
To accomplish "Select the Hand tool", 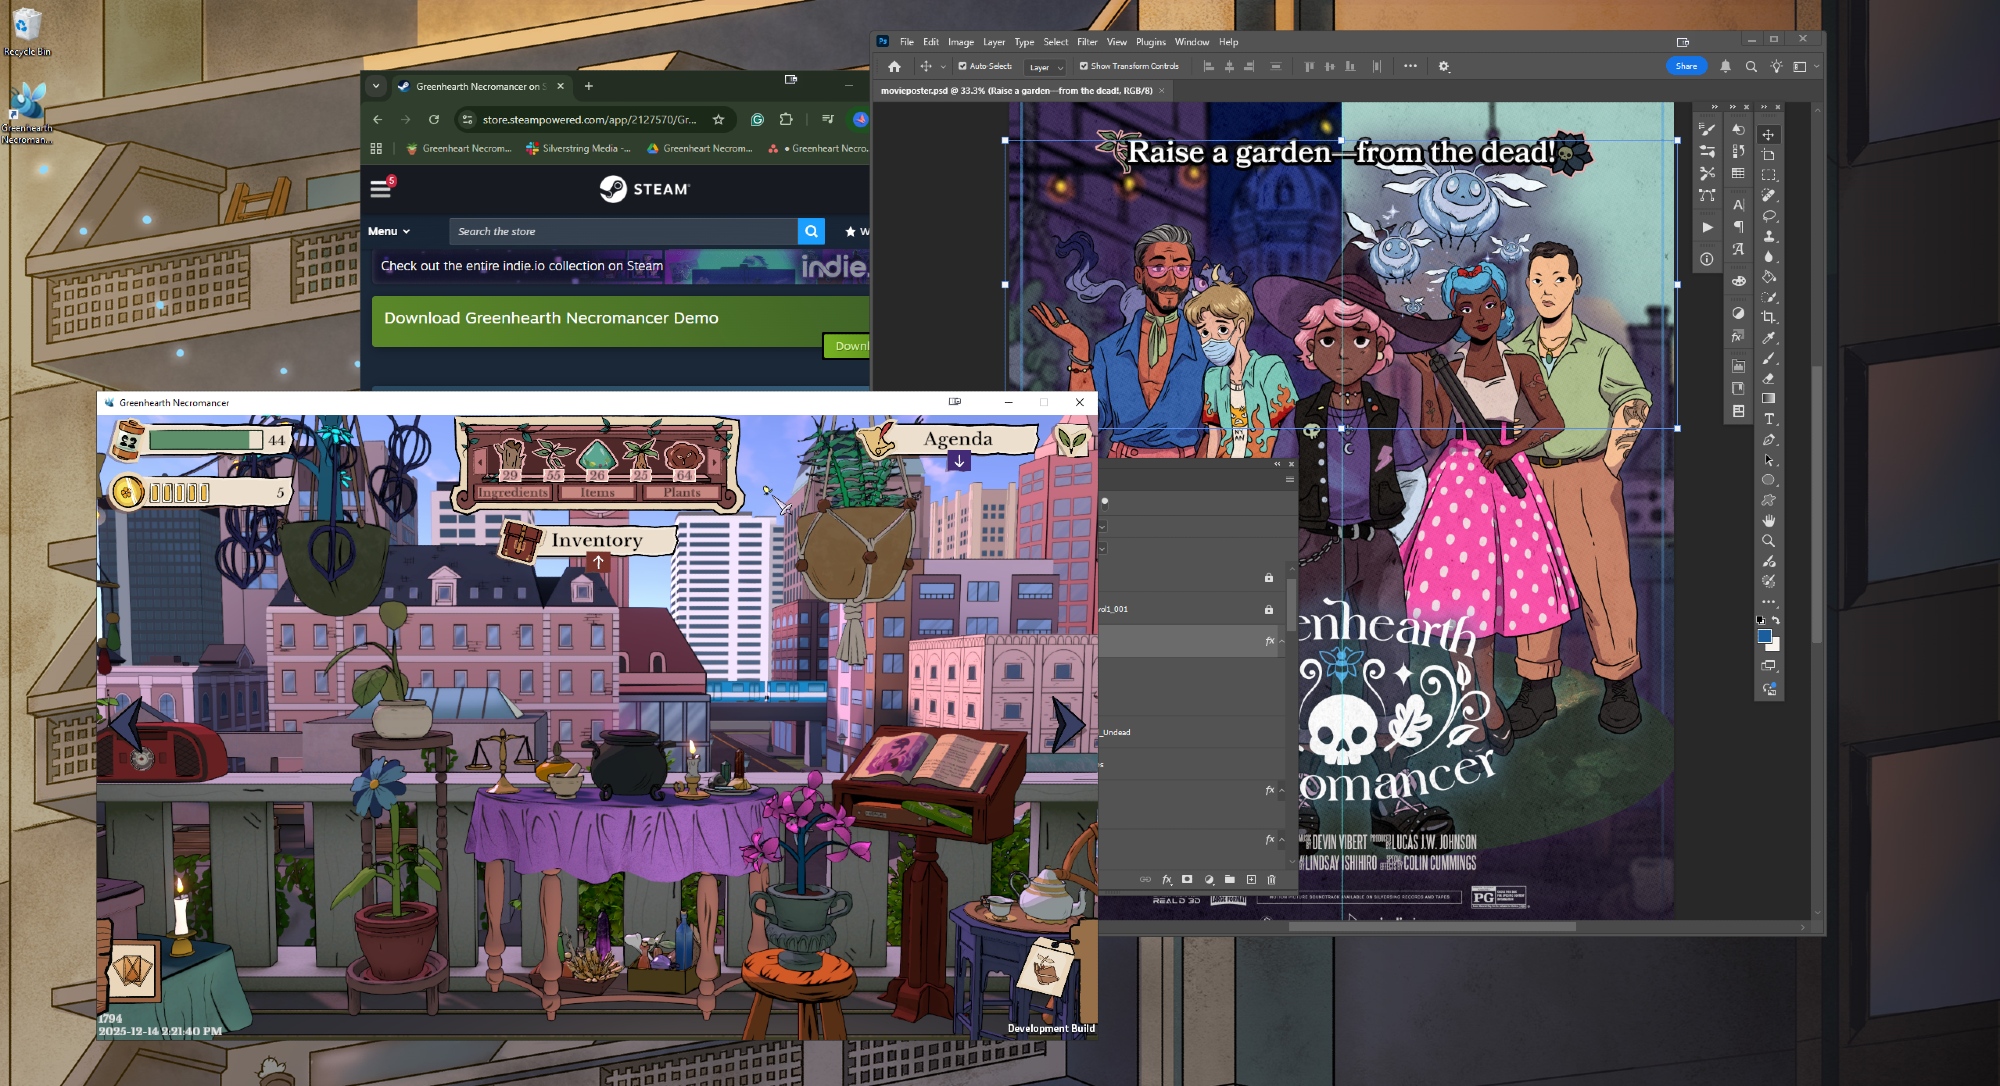I will coord(1768,521).
